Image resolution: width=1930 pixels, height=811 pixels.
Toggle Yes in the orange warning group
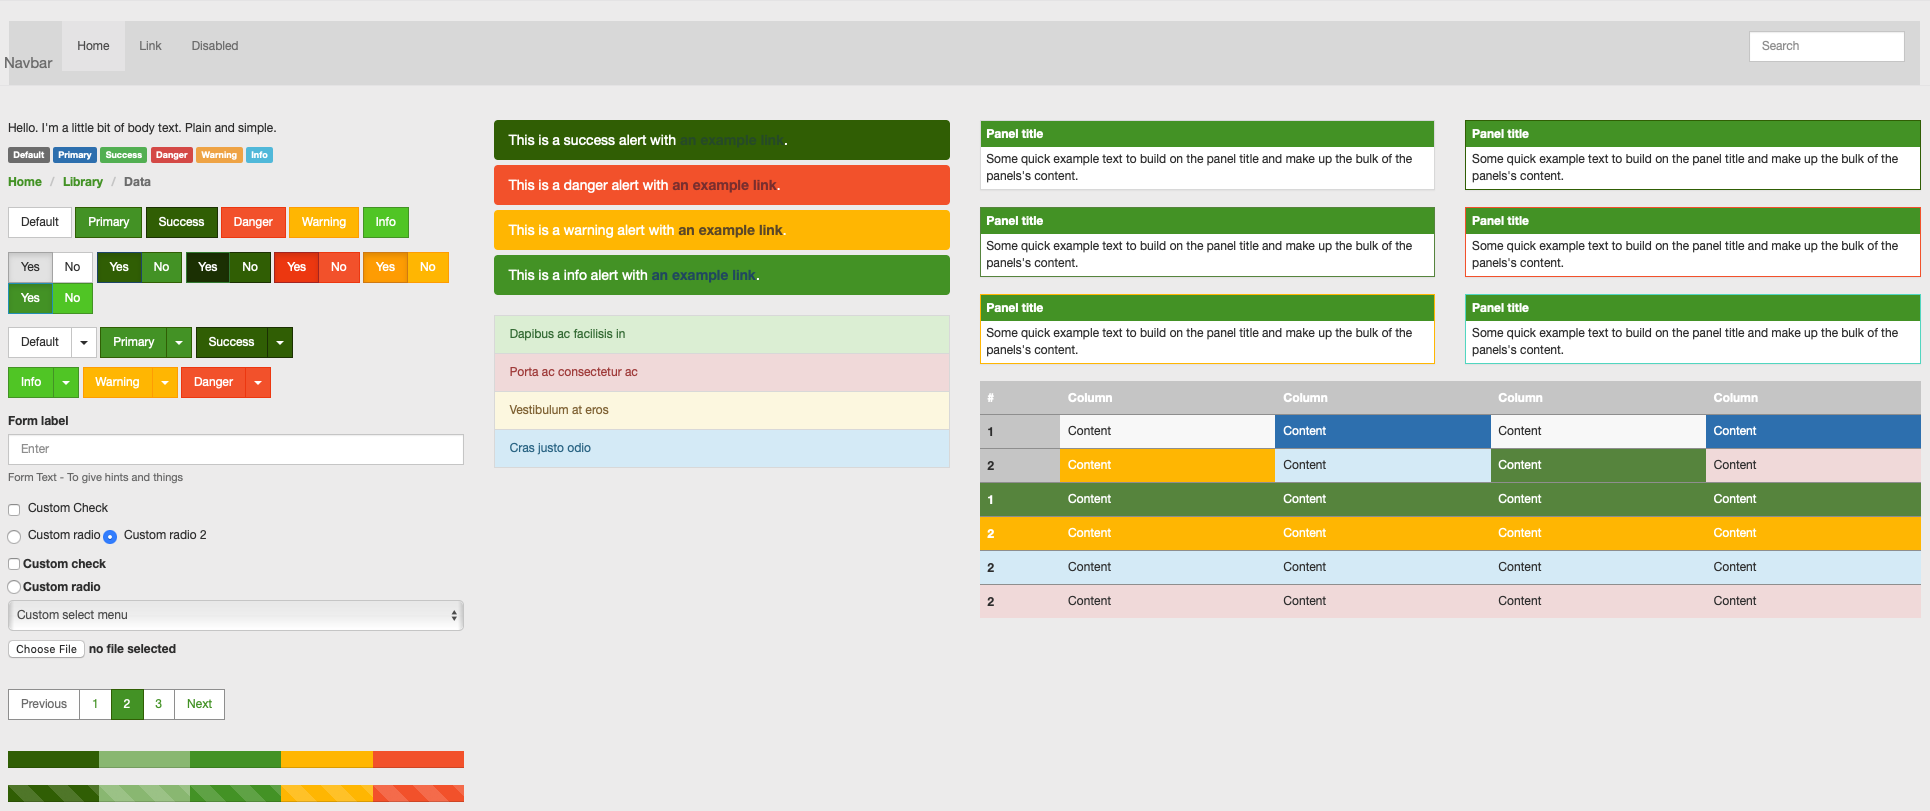point(385,267)
